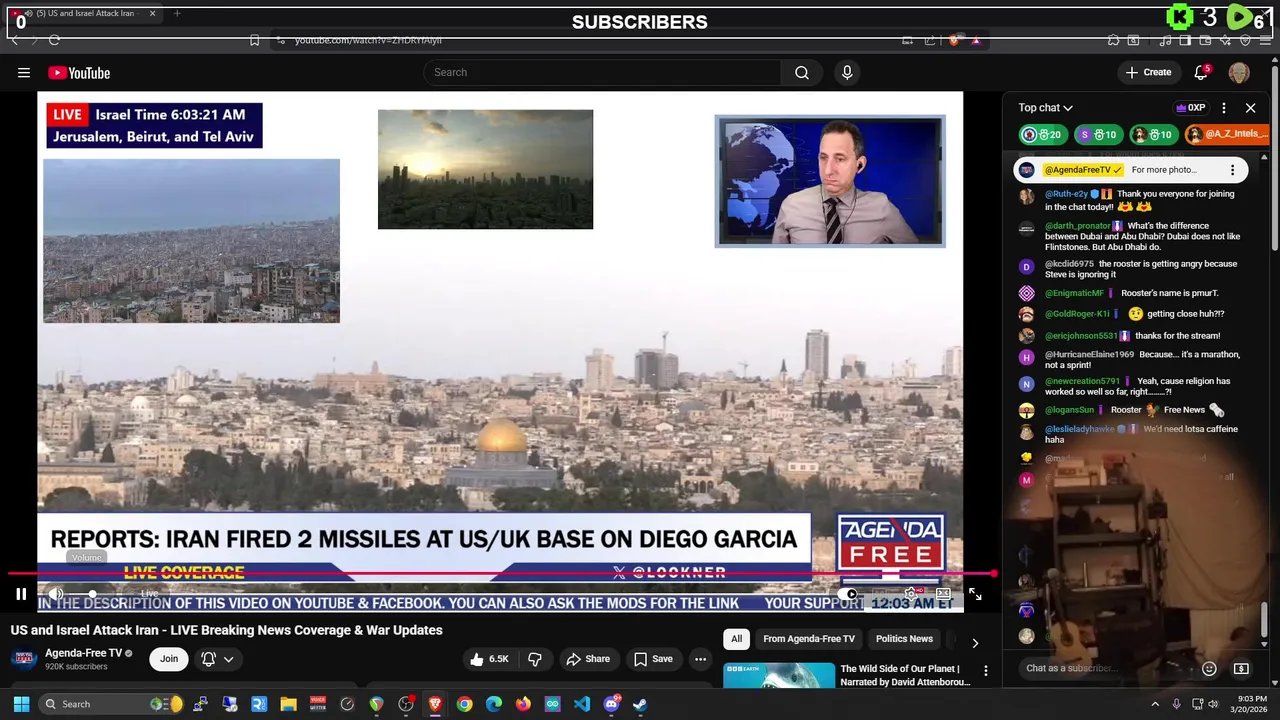Image resolution: width=1280 pixels, height=720 pixels.
Task: Click the address bar URL
Action: click(x=368, y=40)
